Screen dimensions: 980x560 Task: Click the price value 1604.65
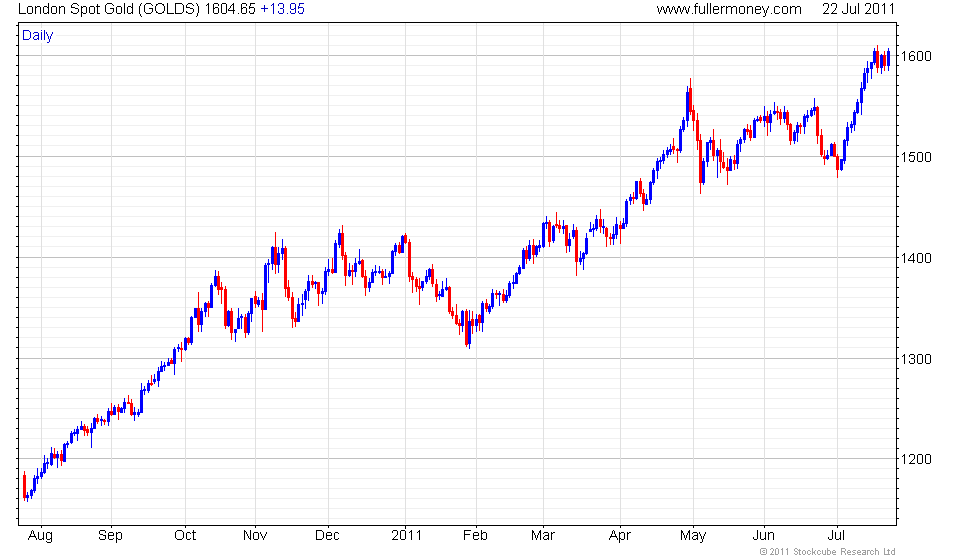(x=230, y=9)
